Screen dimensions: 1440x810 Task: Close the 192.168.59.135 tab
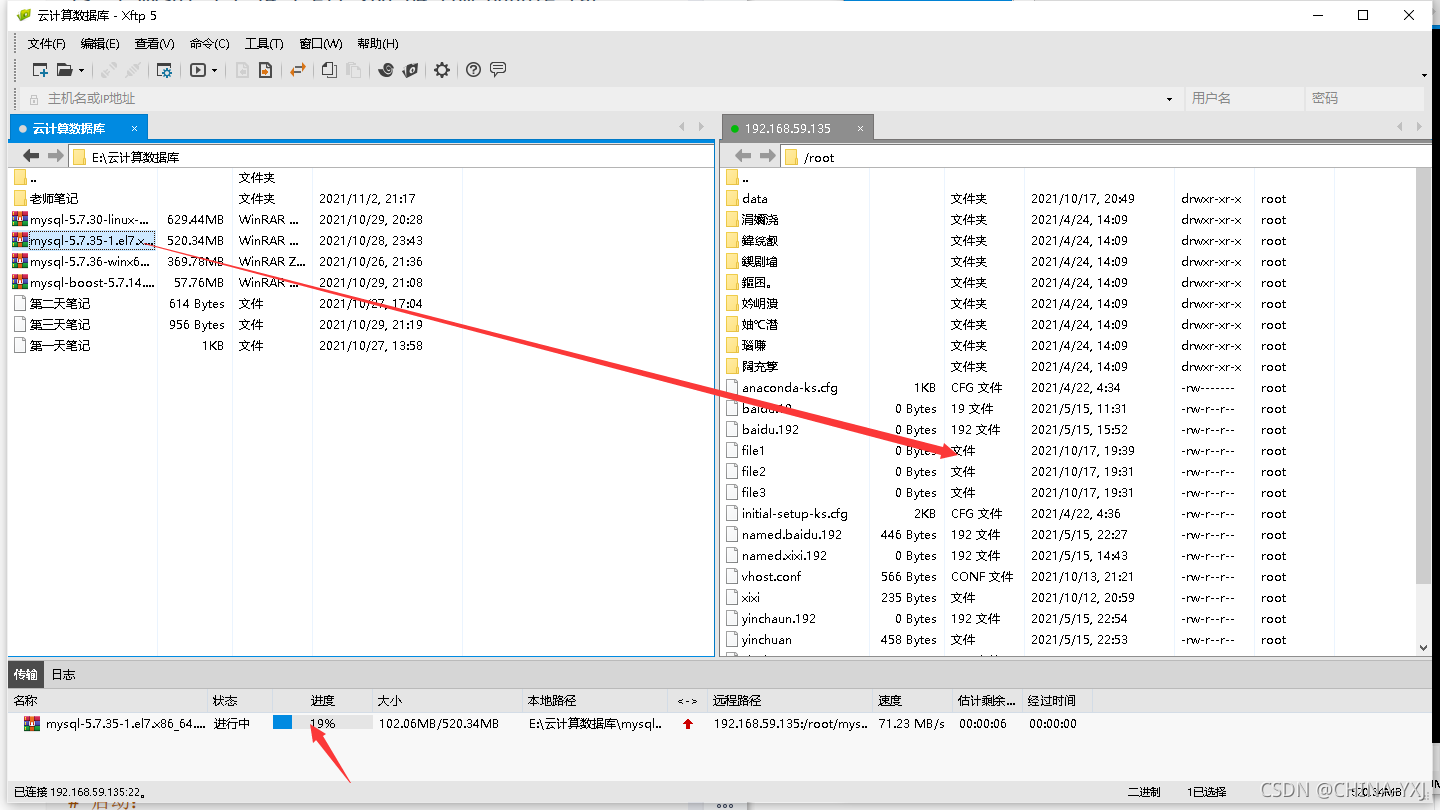(x=859, y=128)
